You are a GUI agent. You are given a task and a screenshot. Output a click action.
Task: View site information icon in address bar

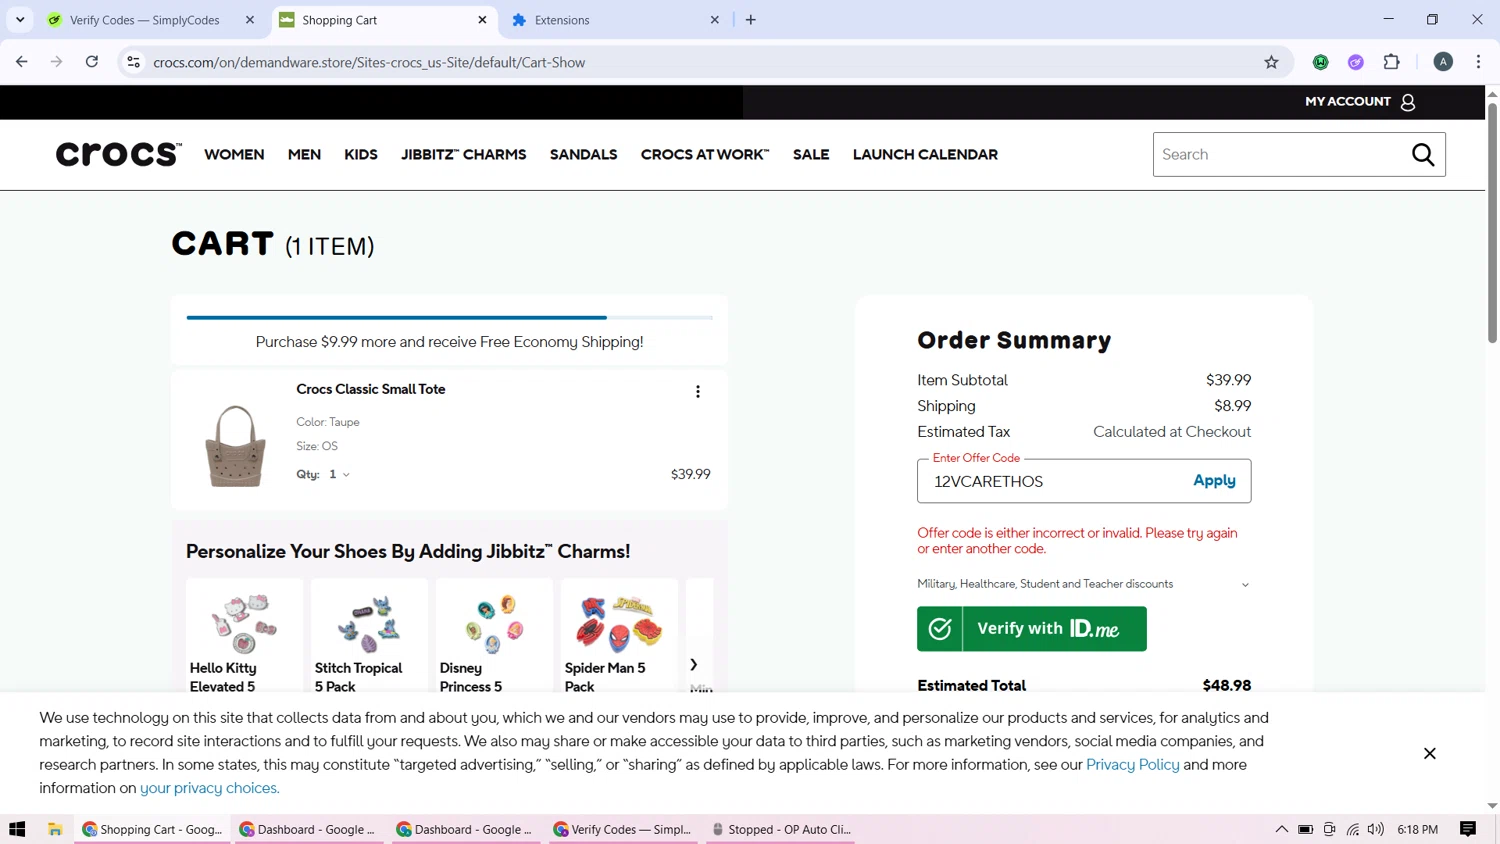pos(133,62)
